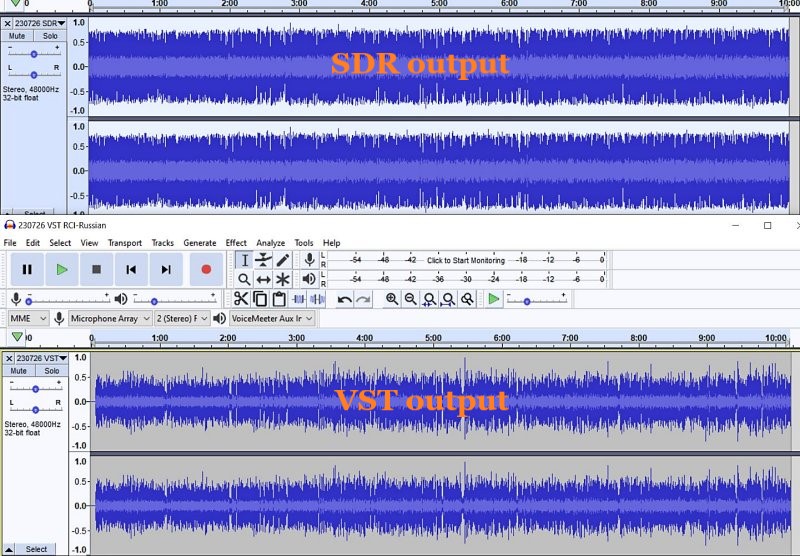Open the MME audio host dropdown
Viewport: 800px width, 556px height.
click(x=29, y=318)
